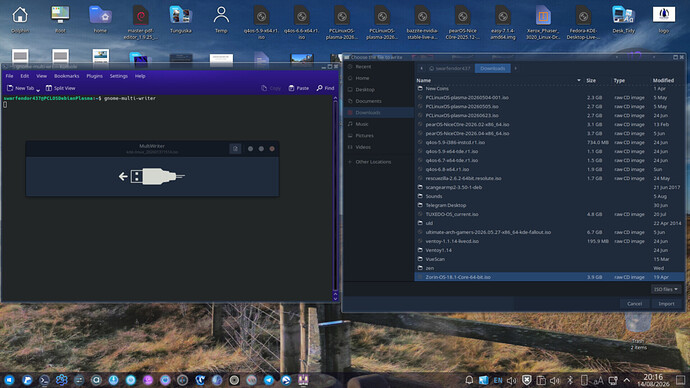Click Paste in Konsole toolbar
The width and height of the screenshot is (690, 388).
pyautogui.click(x=298, y=88)
